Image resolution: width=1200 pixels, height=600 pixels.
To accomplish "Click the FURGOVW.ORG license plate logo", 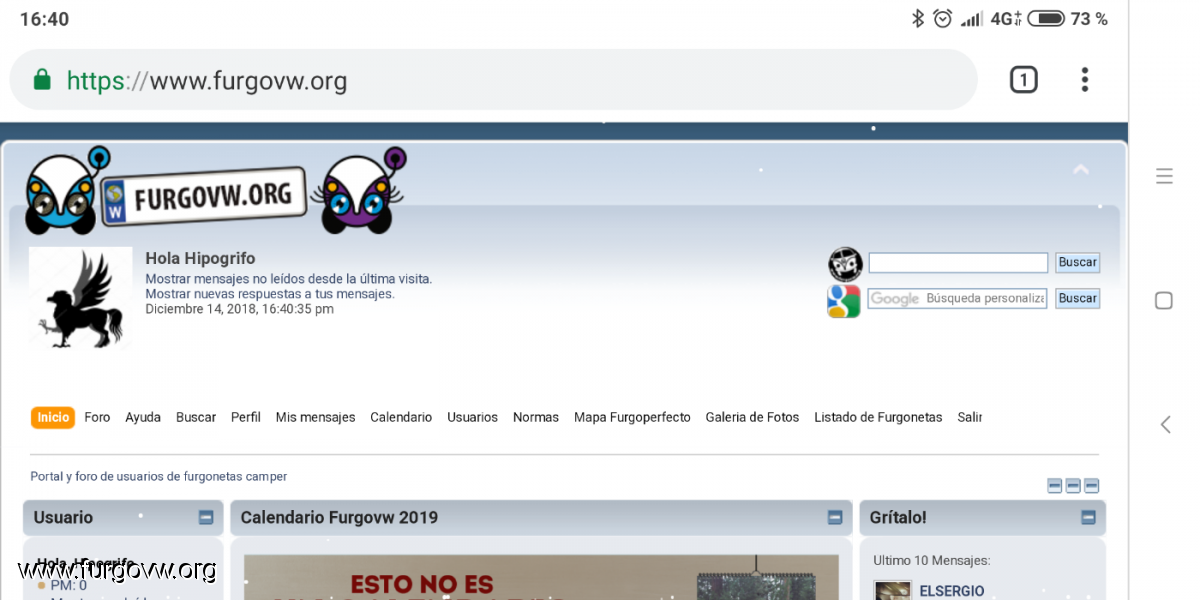I will click(204, 195).
